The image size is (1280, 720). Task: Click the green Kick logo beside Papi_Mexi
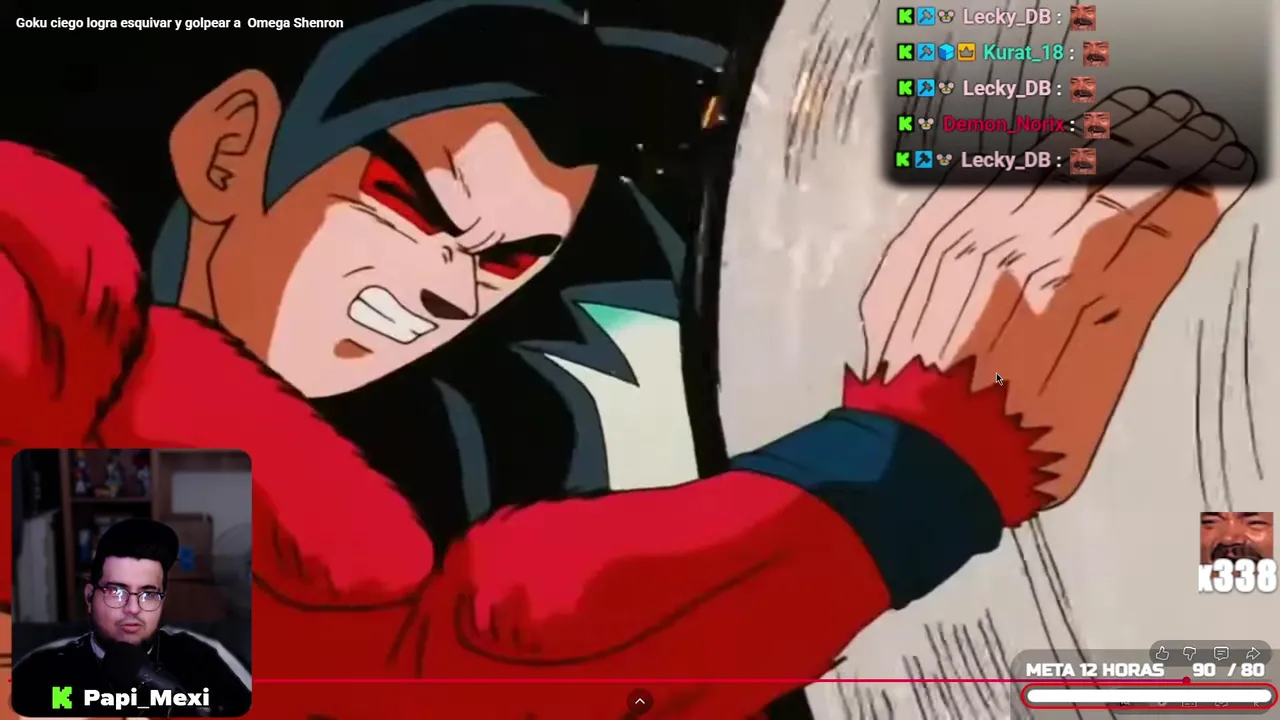[x=62, y=698]
